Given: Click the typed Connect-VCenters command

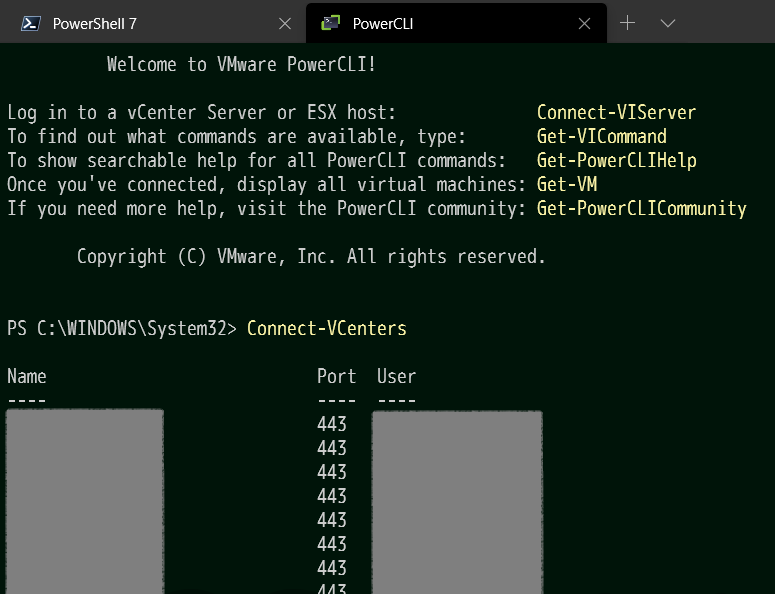Looking at the screenshot, I should tap(327, 329).
